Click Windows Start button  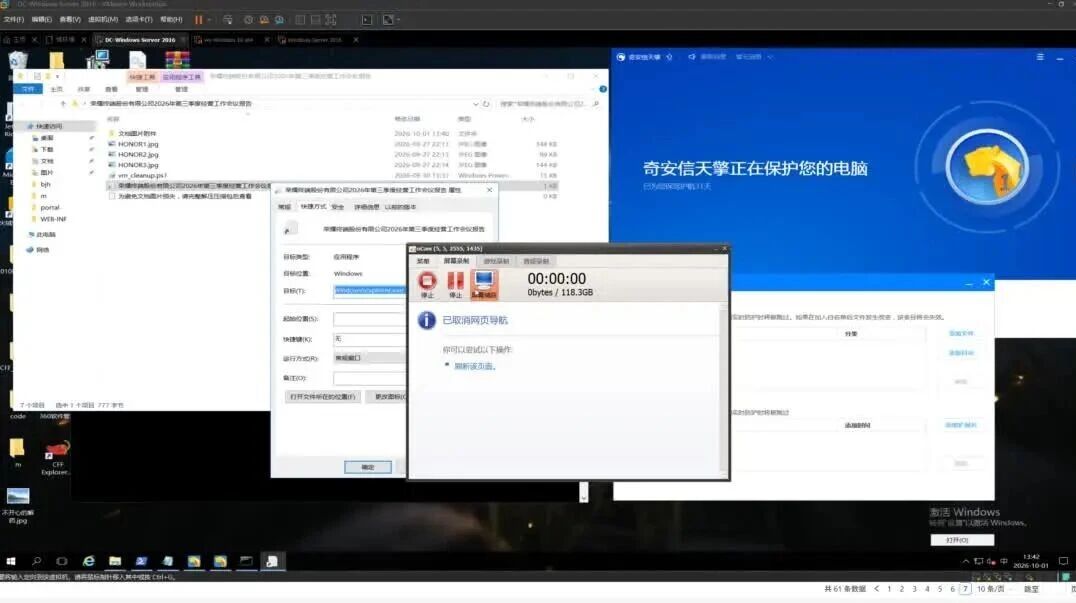tap(11, 561)
